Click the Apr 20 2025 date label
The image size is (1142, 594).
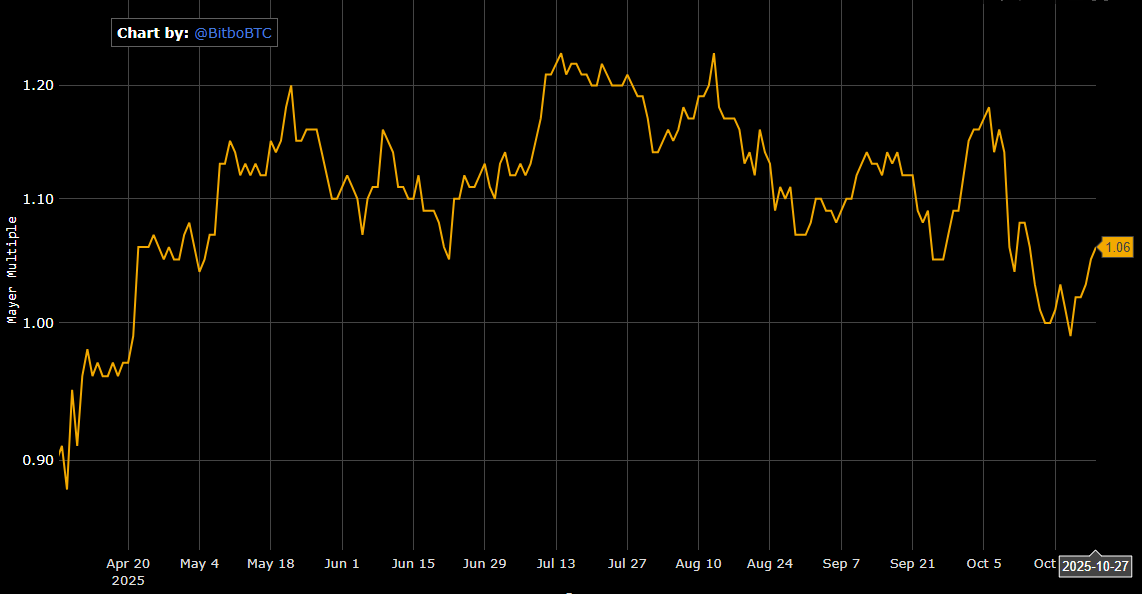click(128, 571)
